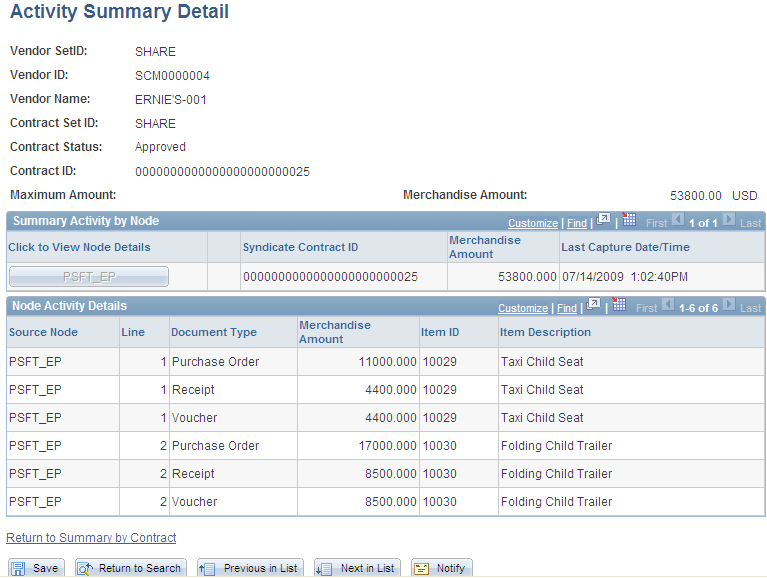Screen dimensions: 767x578
Task: Select the 10029 item ID in Voucher row
Action: click(439, 418)
